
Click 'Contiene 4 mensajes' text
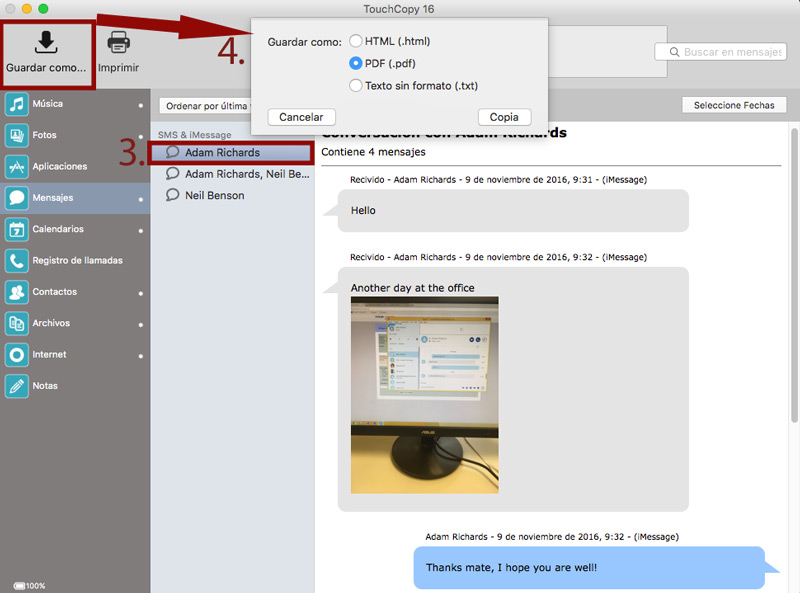point(373,152)
